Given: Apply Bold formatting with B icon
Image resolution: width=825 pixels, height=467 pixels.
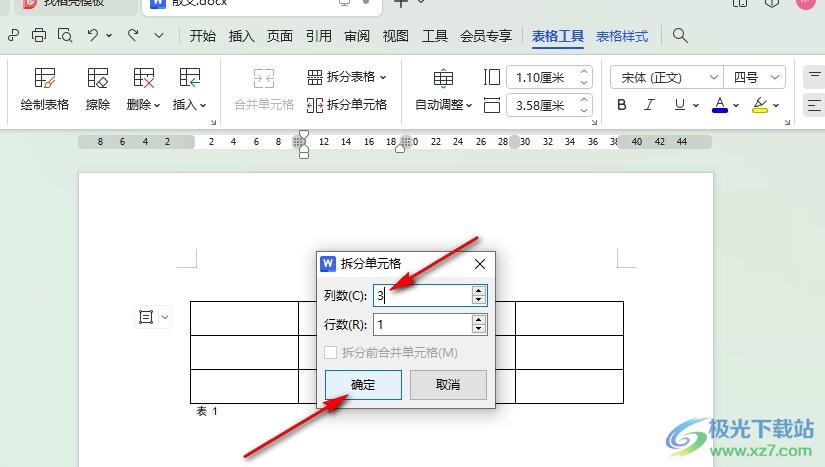Looking at the screenshot, I should (x=622, y=104).
